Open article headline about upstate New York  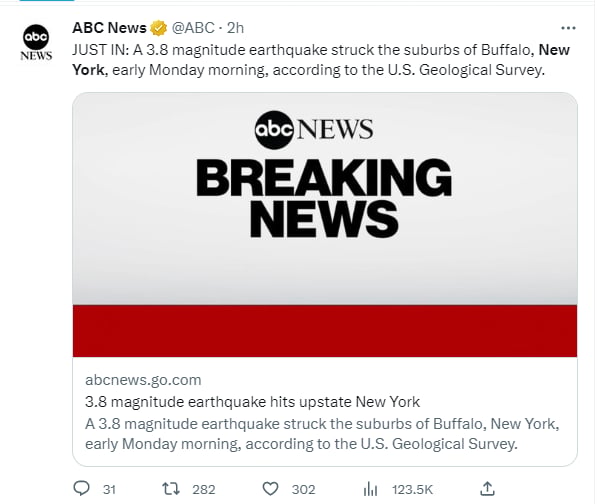pyautogui.click(x=252, y=402)
